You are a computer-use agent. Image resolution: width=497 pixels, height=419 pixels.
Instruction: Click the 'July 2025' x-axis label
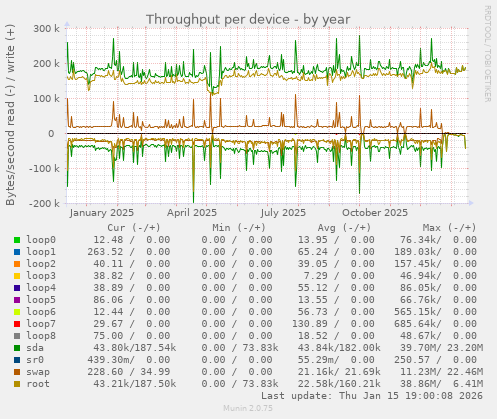pos(283,213)
